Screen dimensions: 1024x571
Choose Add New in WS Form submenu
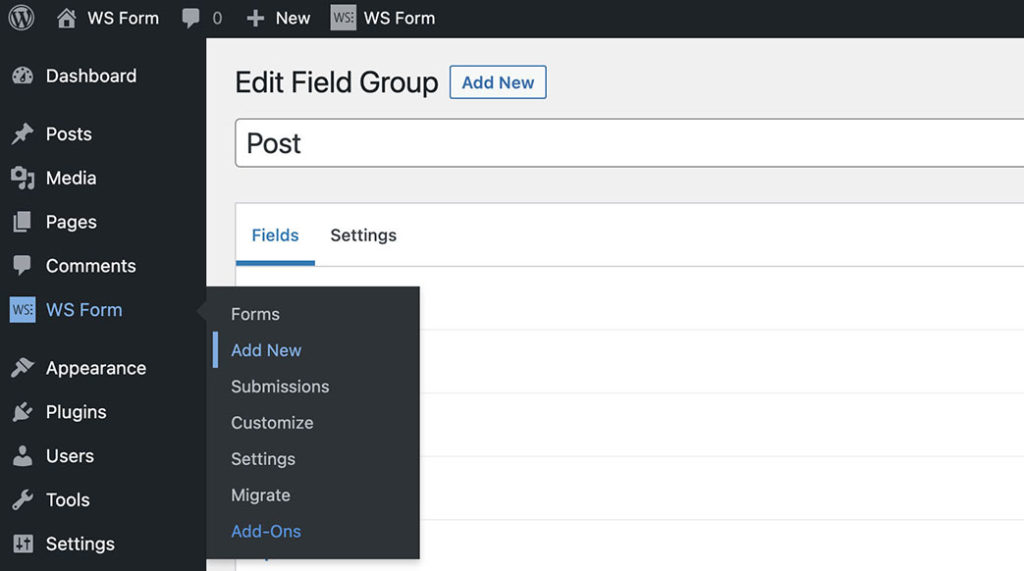pyautogui.click(x=266, y=350)
